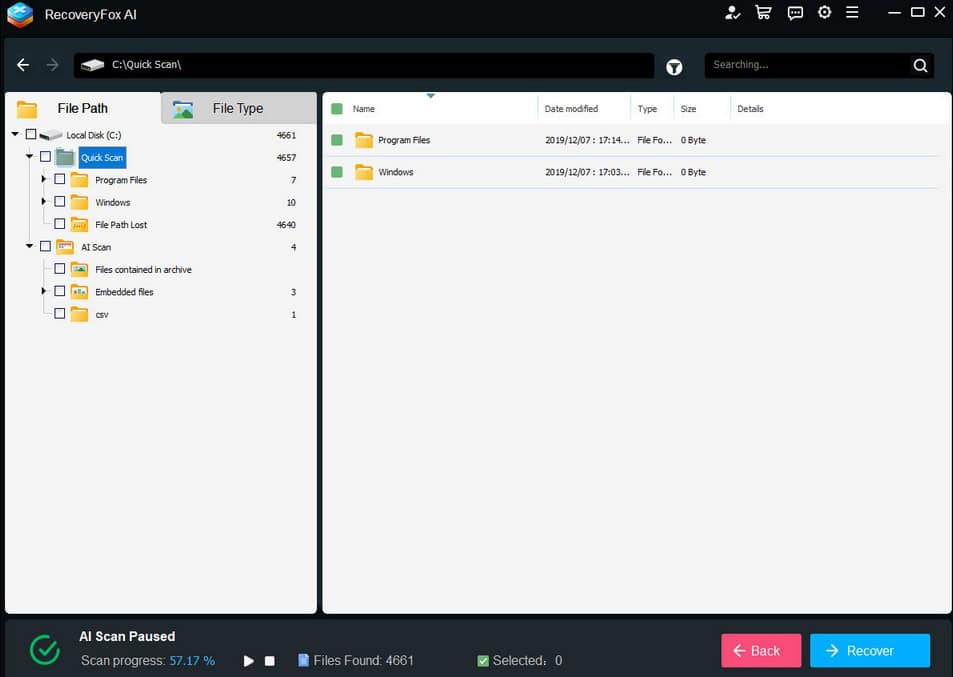
Task: Click the search magnifier icon
Action: [x=920, y=66]
